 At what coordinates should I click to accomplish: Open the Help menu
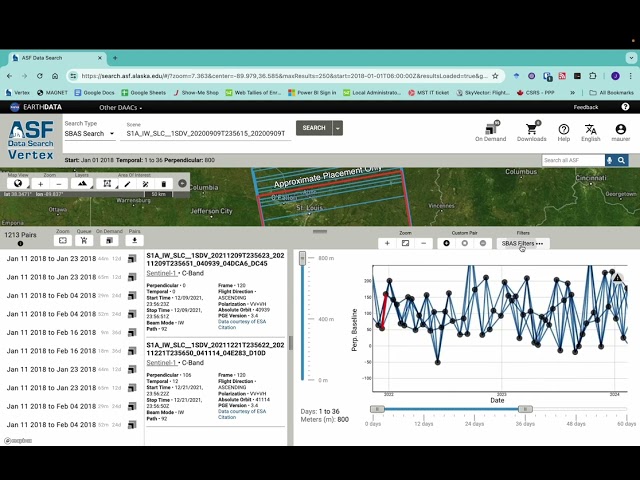pos(564,133)
